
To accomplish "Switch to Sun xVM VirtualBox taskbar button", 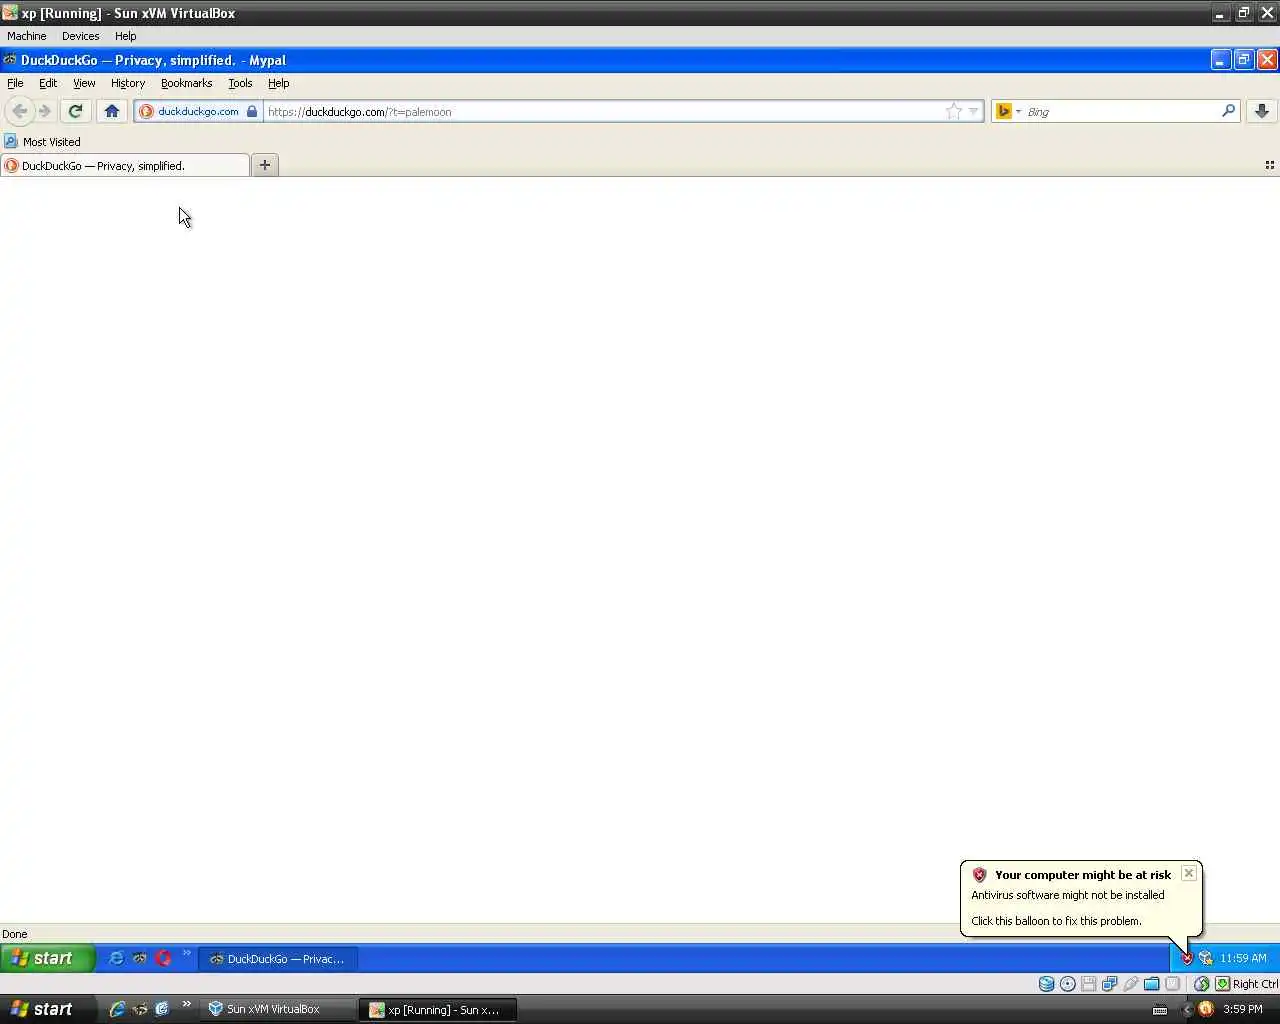I will click(x=277, y=1009).
